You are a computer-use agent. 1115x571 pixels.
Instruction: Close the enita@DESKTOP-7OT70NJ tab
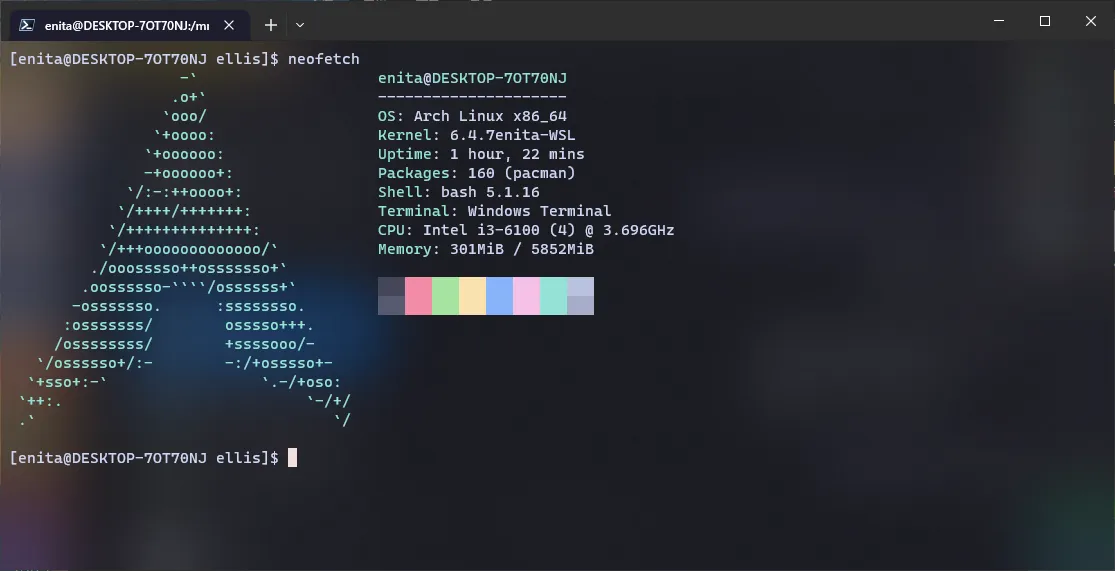point(229,25)
